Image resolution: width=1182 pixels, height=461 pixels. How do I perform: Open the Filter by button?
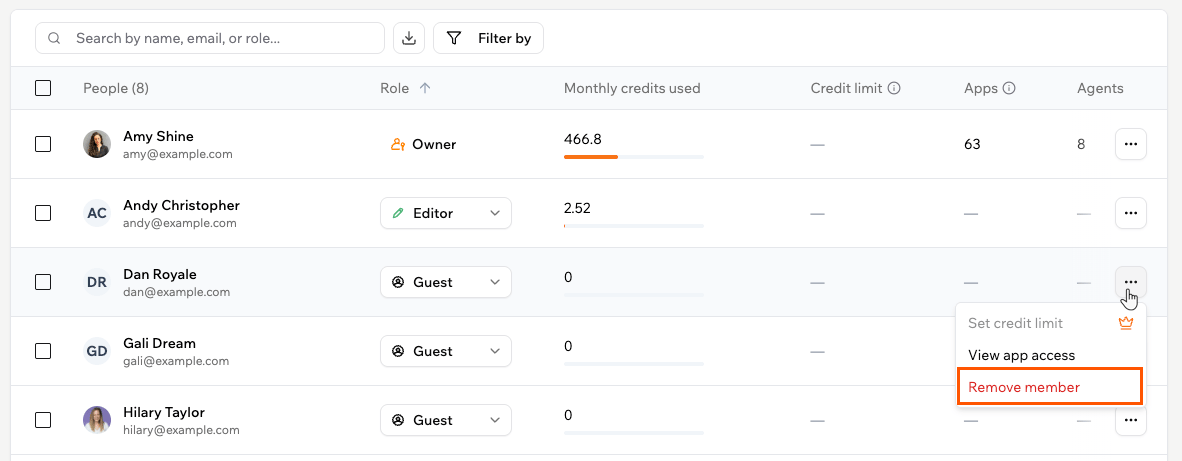point(488,38)
